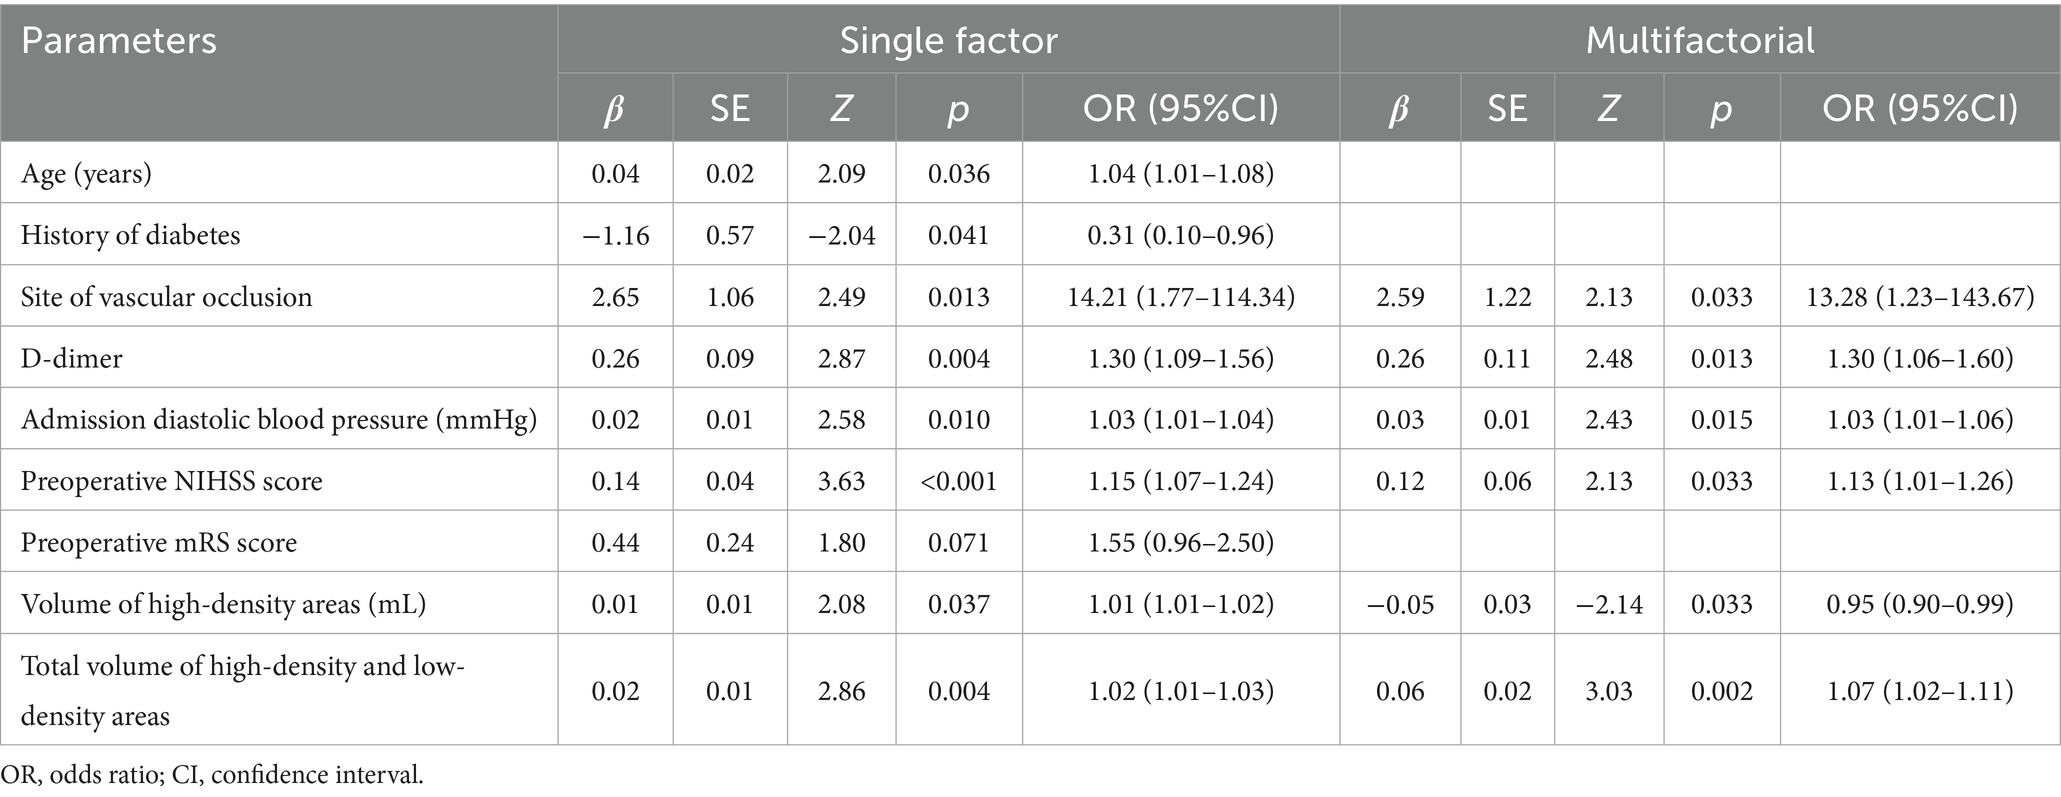Select the −1.16 beta value cell
Screen dimensions: 2061x797
point(615,235)
